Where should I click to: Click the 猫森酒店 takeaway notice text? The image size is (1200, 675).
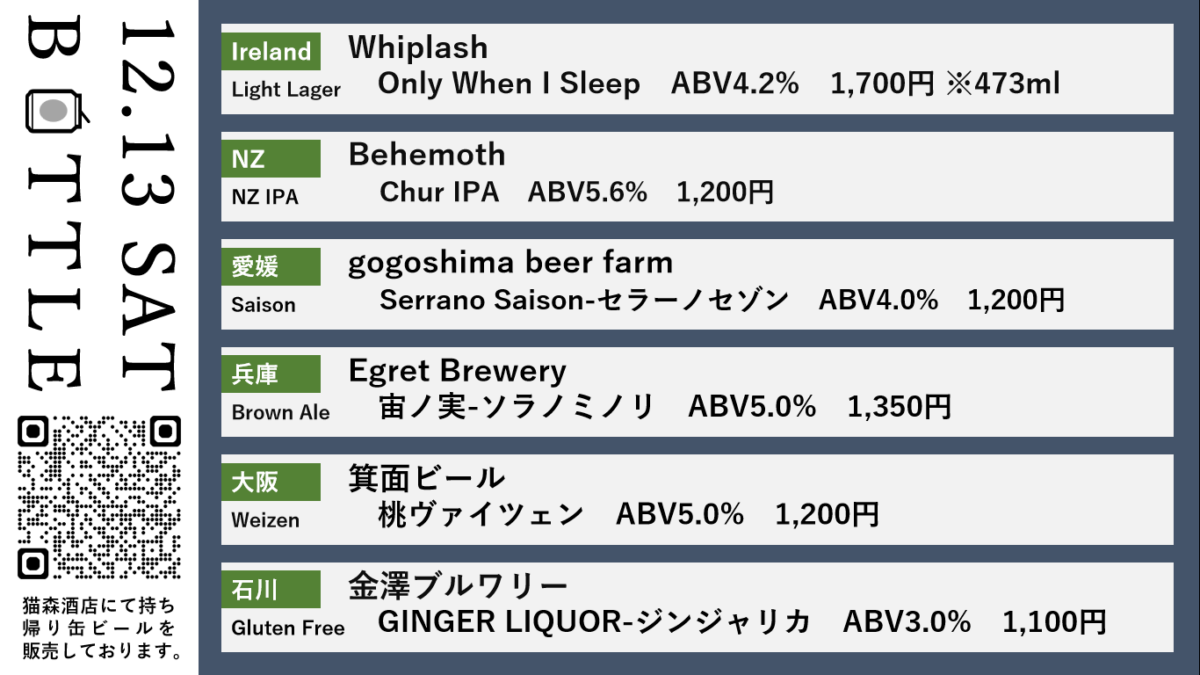coord(100,629)
